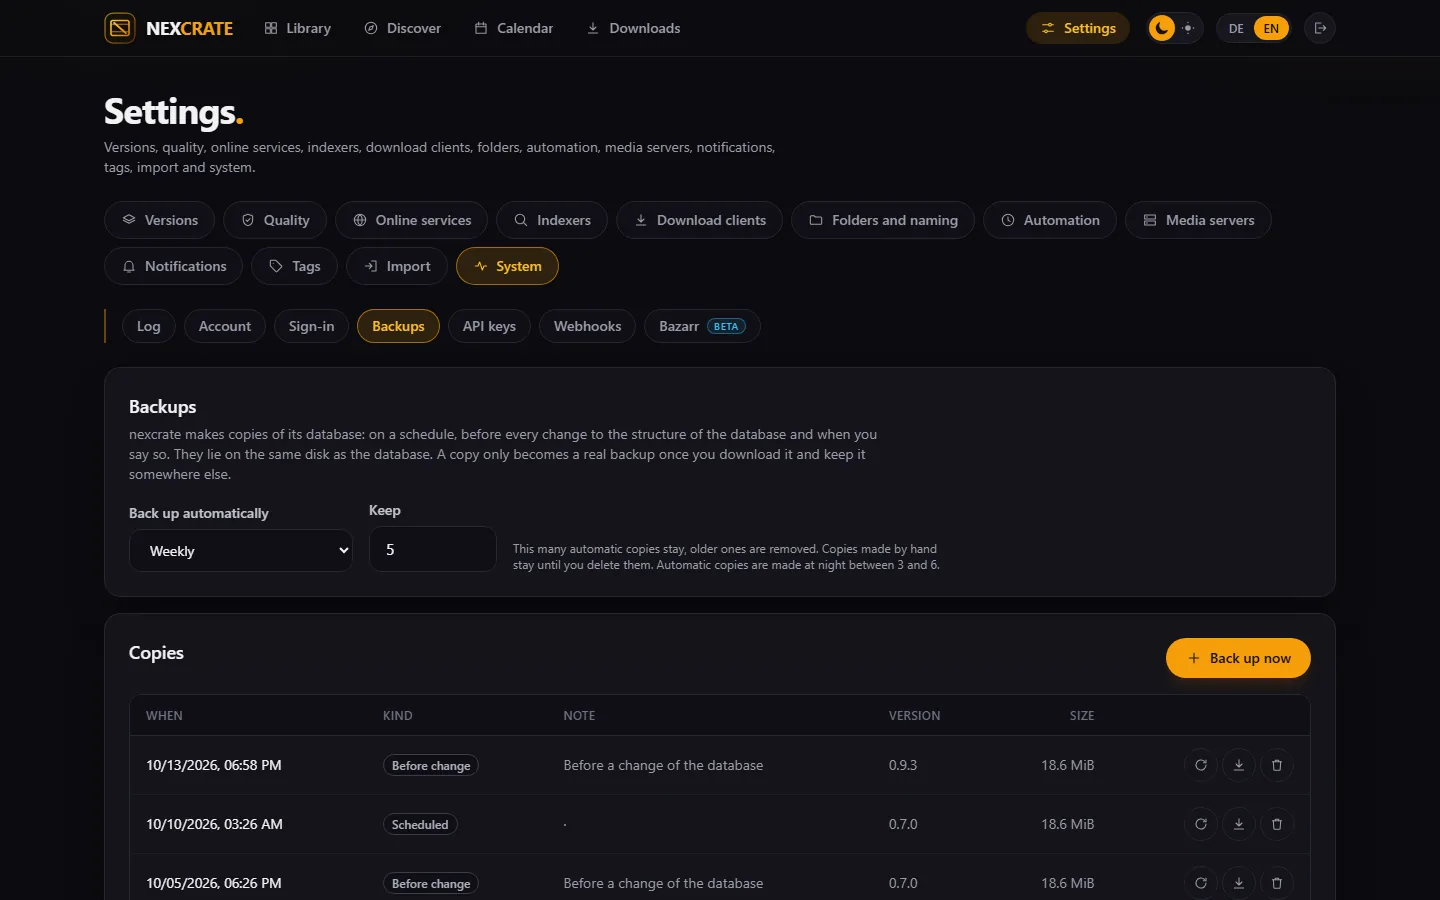Delete the 10/10/2026 03:26 AM scheduled copy
1440x900 pixels.
click(x=1277, y=824)
